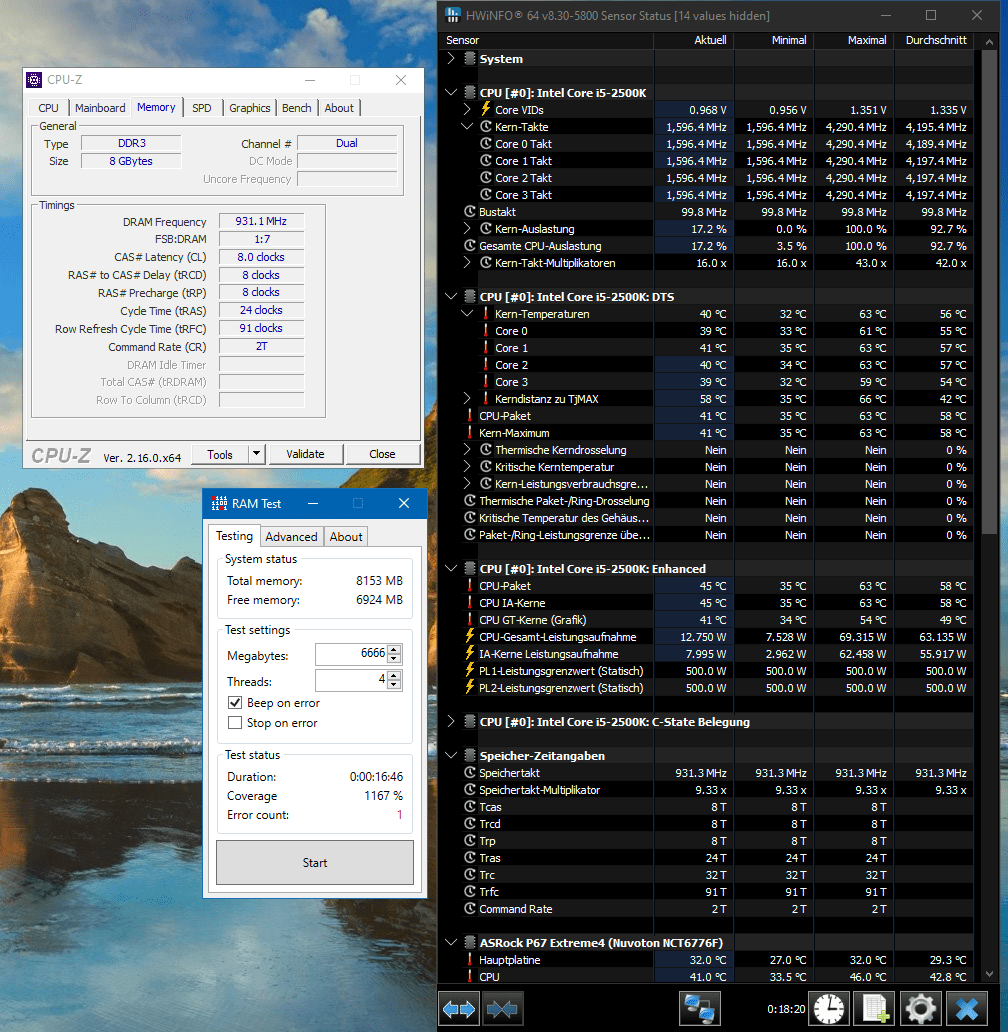This screenshot has width=1008, height=1032.
Task: Click chip icon beside ASRock P67 Extreme4 header
Action: 470,942
